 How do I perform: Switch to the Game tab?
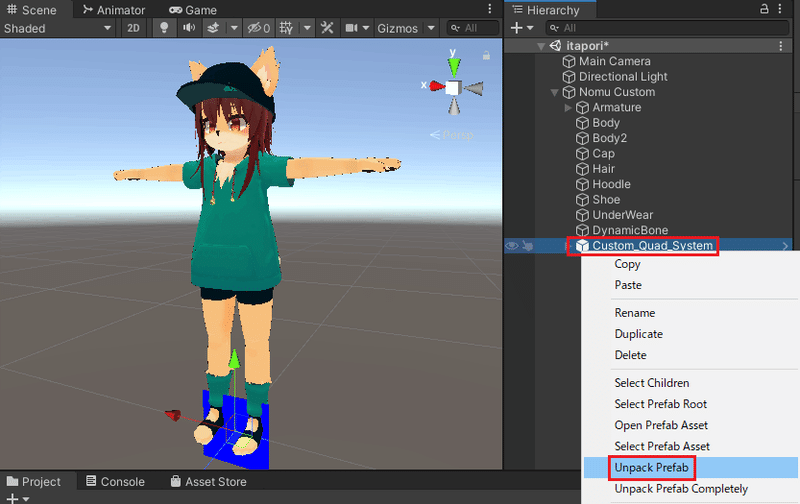193,10
